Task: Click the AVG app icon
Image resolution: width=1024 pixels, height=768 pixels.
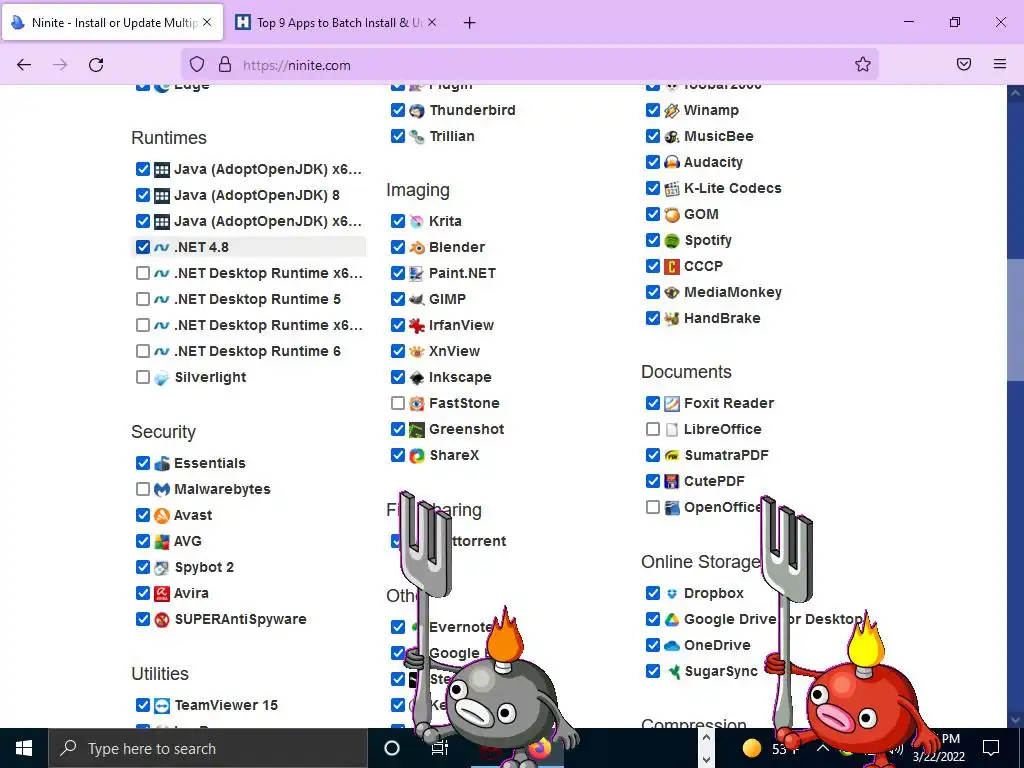Action: [162, 541]
